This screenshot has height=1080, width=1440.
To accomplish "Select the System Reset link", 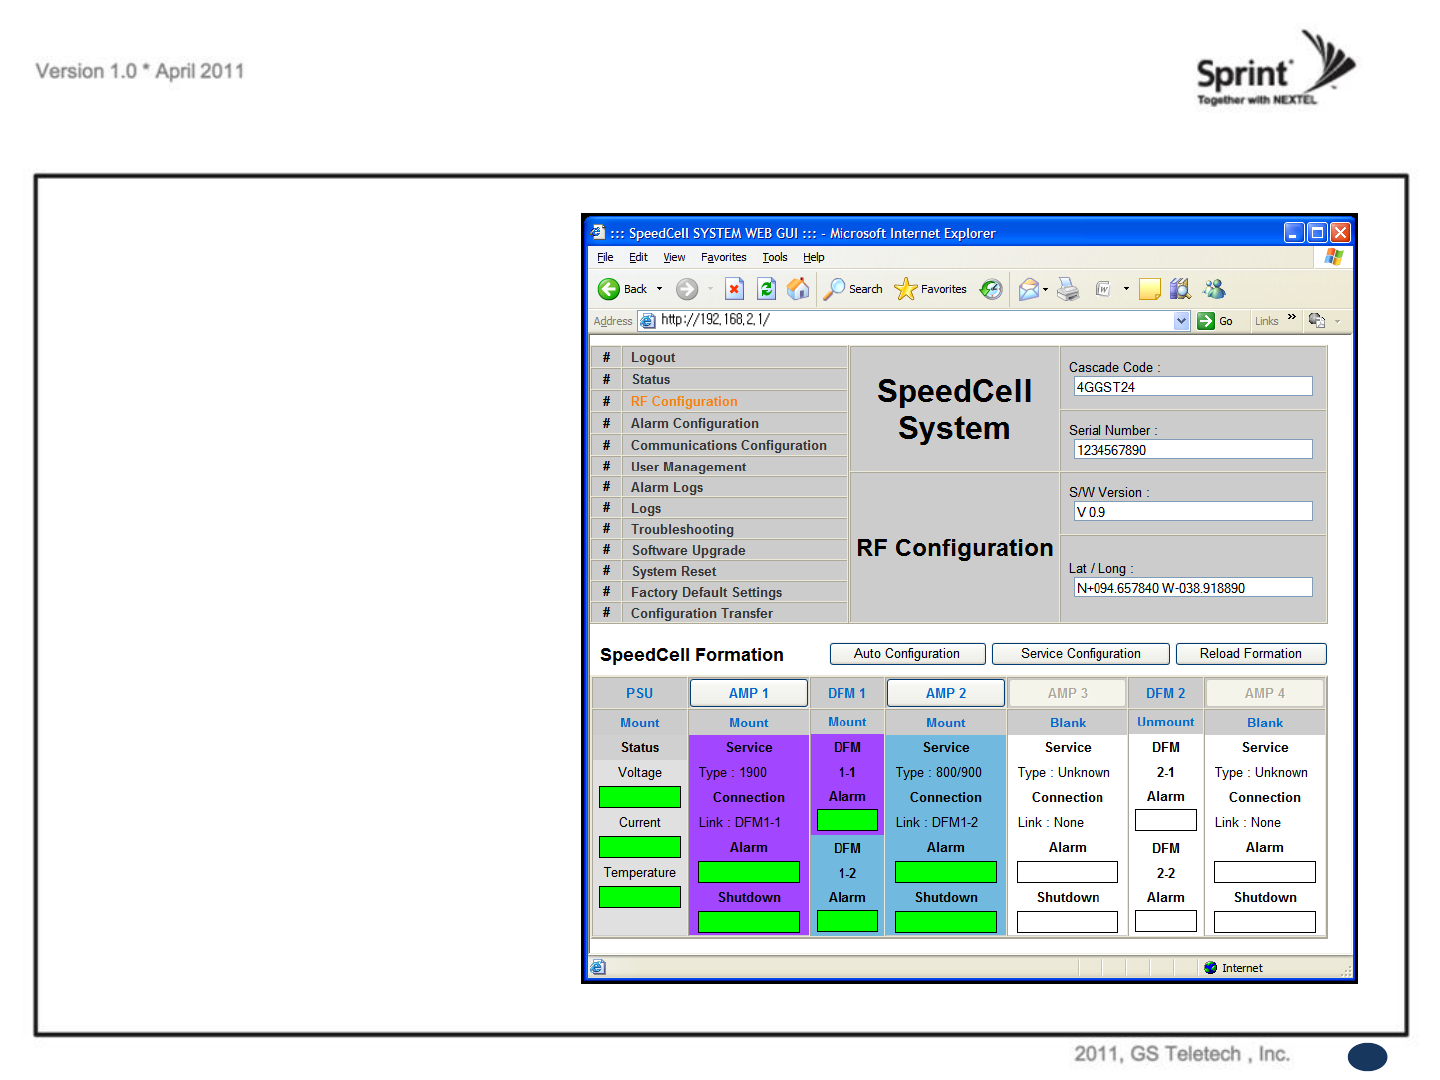I will point(674,572).
